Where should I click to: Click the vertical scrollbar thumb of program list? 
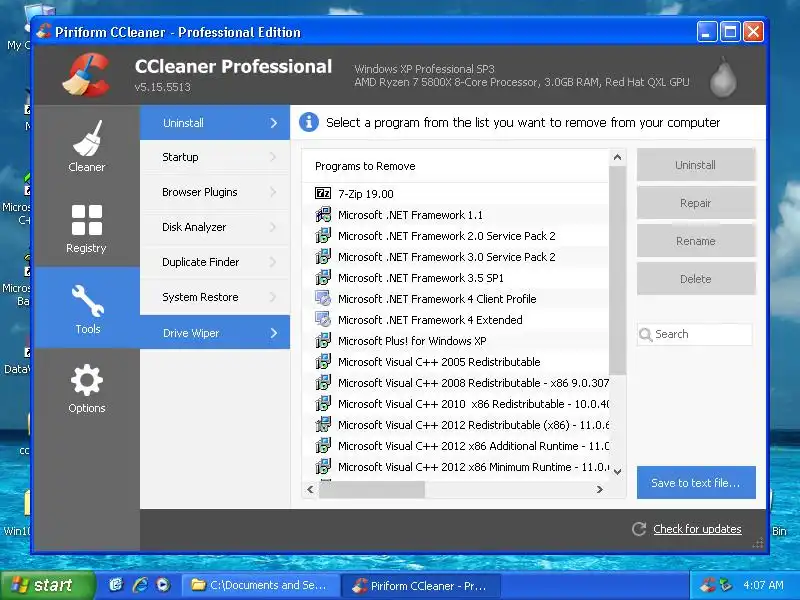617,270
